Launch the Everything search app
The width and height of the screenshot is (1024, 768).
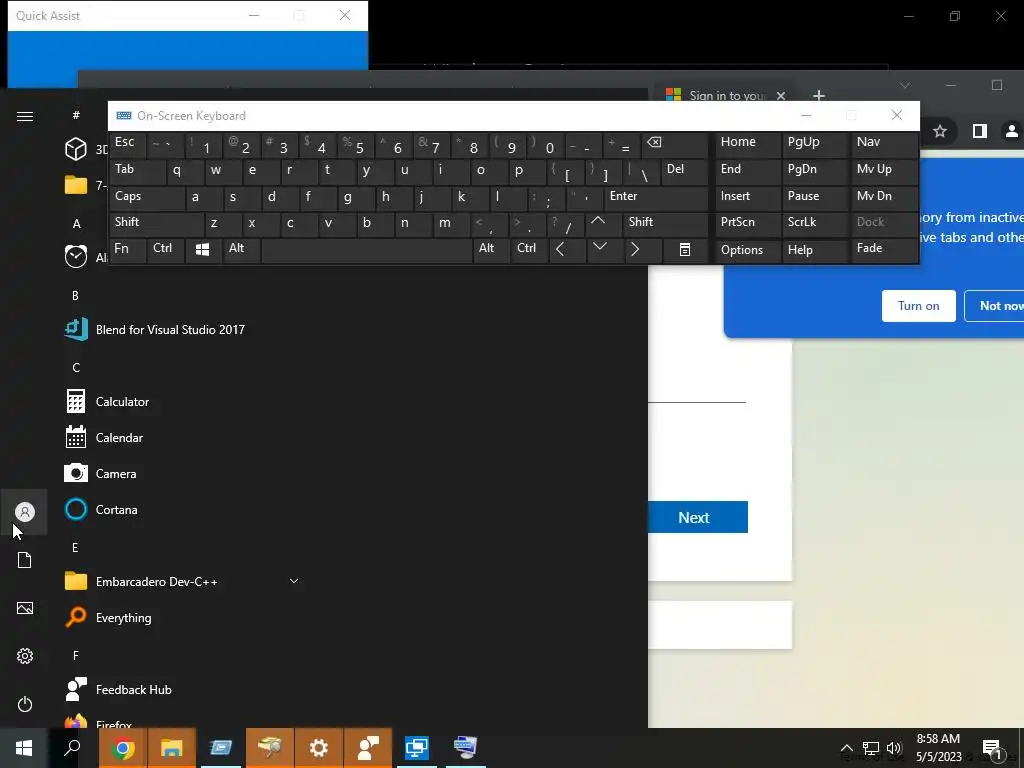(x=108, y=617)
